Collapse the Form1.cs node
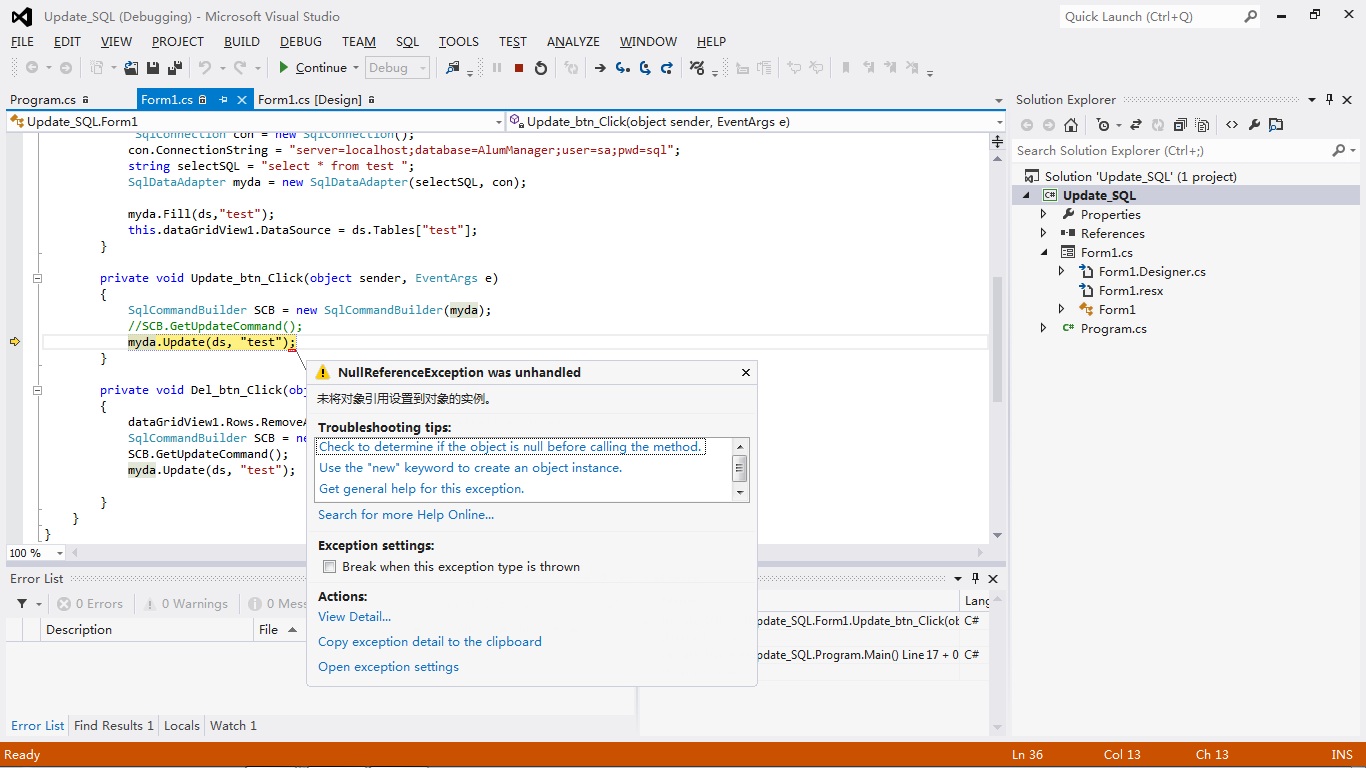Image resolution: width=1366 pixels, height=768 pixels. click(x=1044, y=252)
